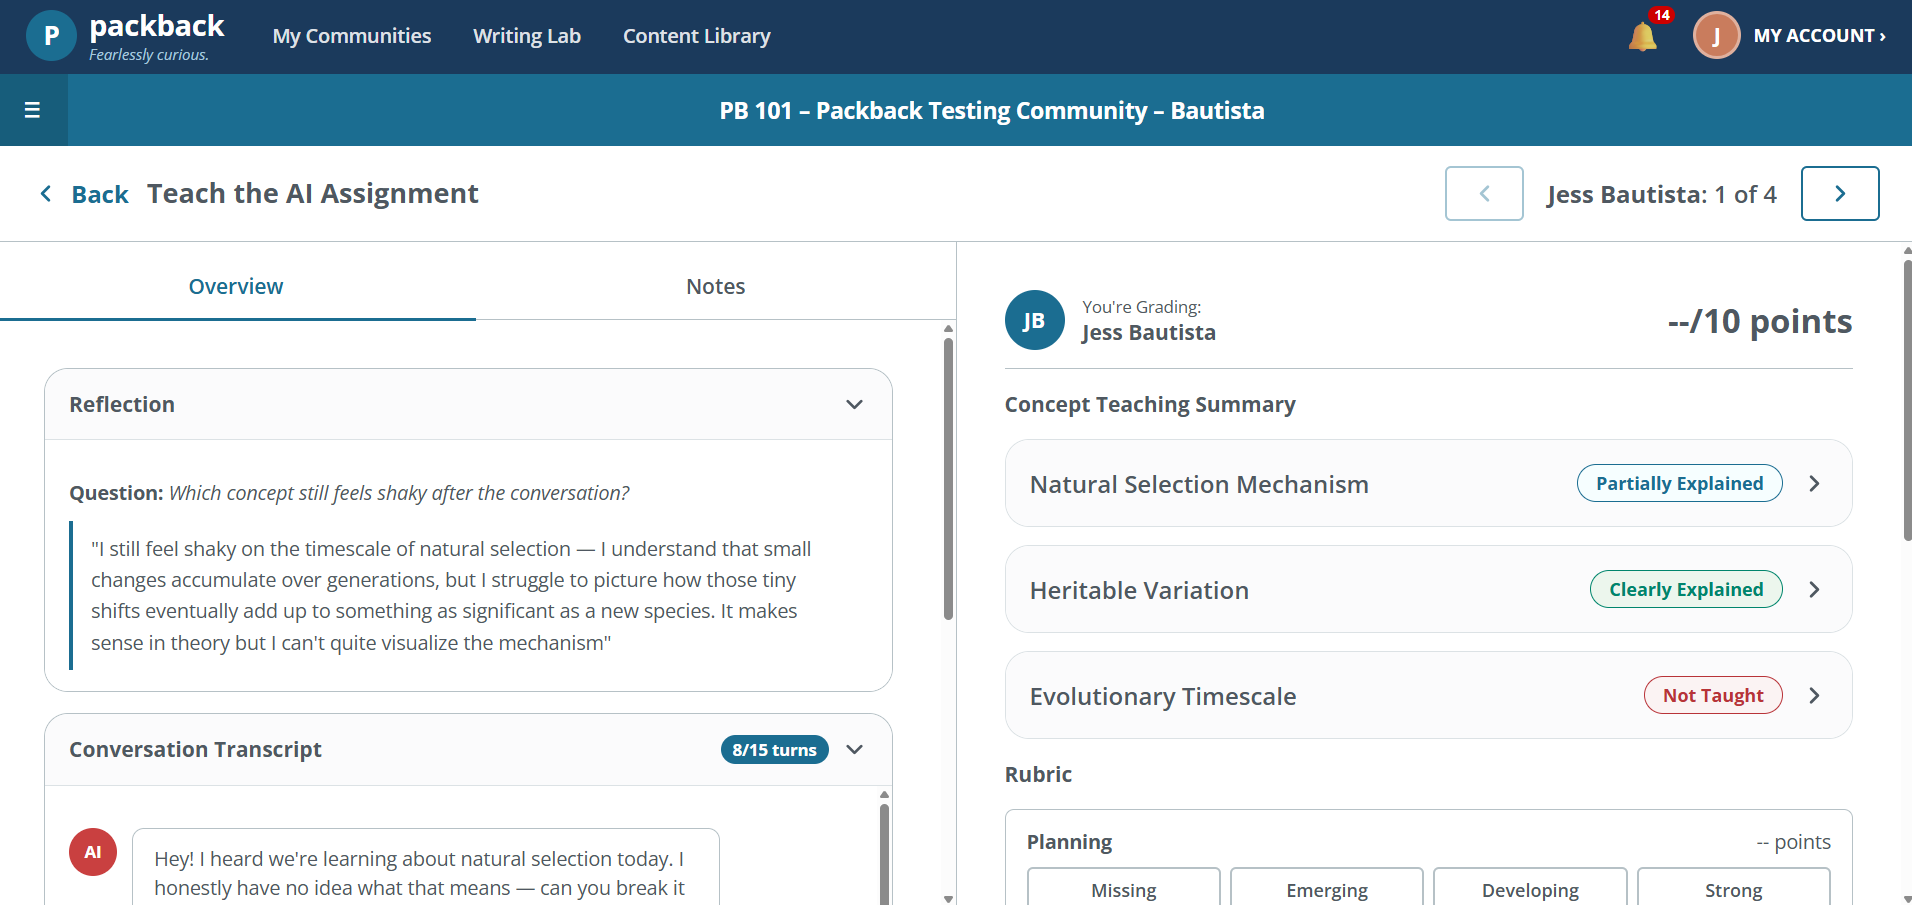Open the notifications bell
The height and width of the screenshot is (905, 1912).
[1642, 37]
